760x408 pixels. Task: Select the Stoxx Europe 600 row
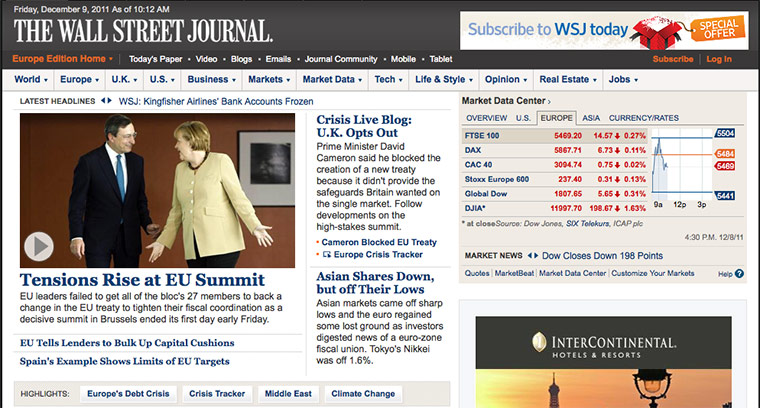(x=554, y=179)
